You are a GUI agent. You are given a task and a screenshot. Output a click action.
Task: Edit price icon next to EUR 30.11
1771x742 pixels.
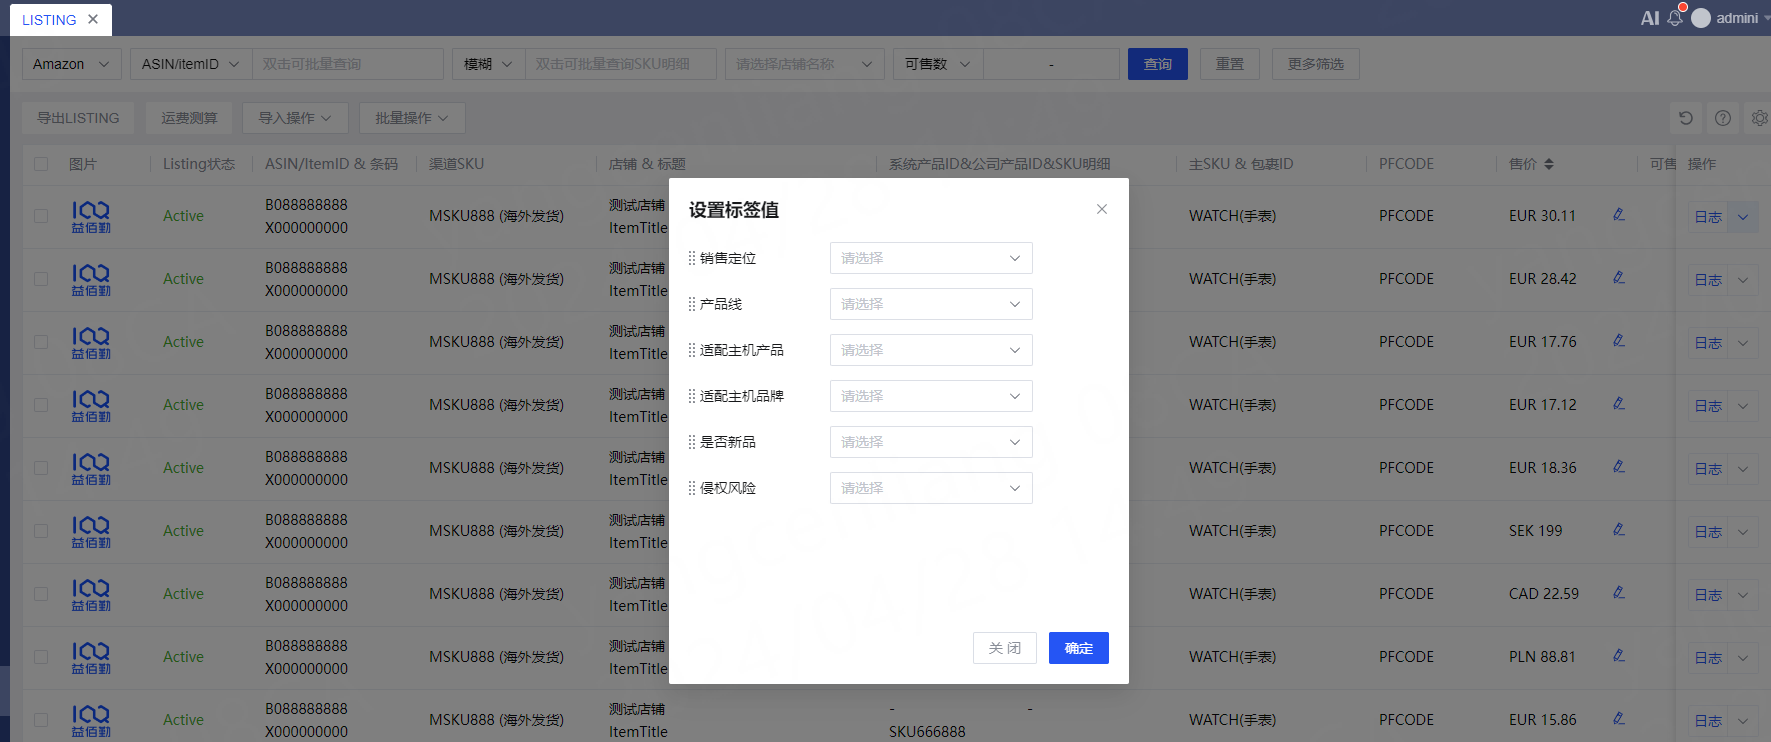(1619, 214)
